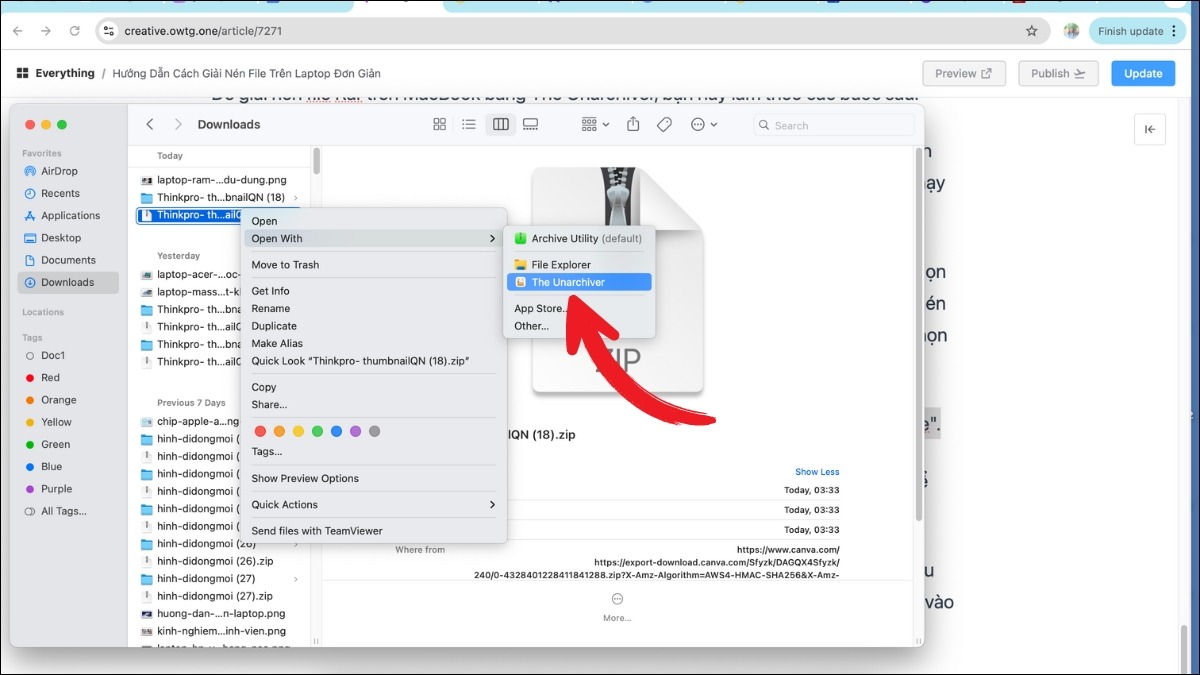Go back in Finder using the back arrow
The height and width of the screenshot is (675, 1200).
pyautogui.click(x=150, y=125)
